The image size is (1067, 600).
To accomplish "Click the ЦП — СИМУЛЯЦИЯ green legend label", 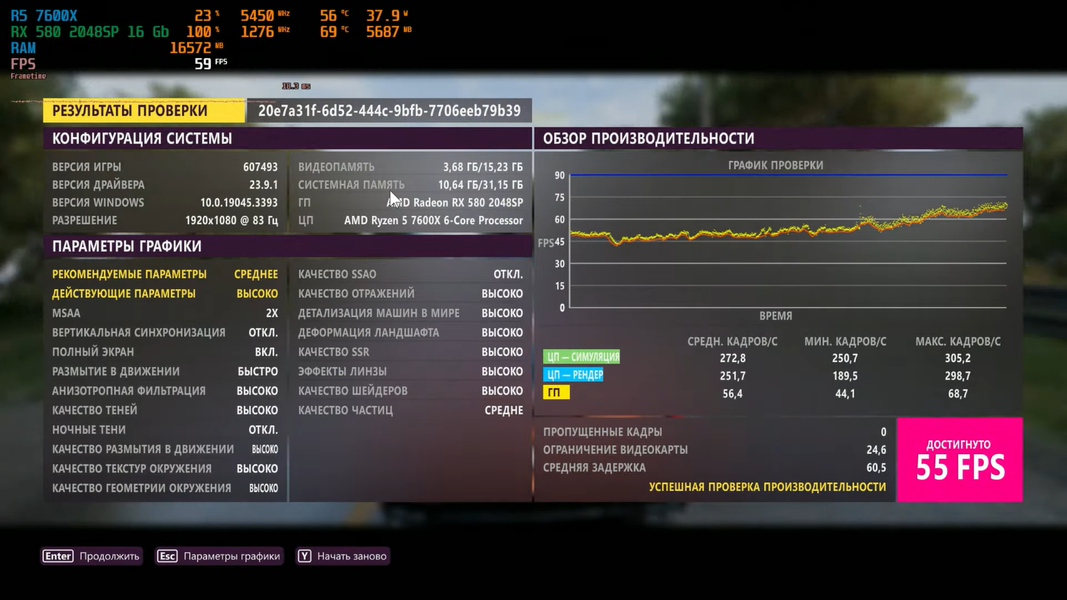I will pos(582,356).
